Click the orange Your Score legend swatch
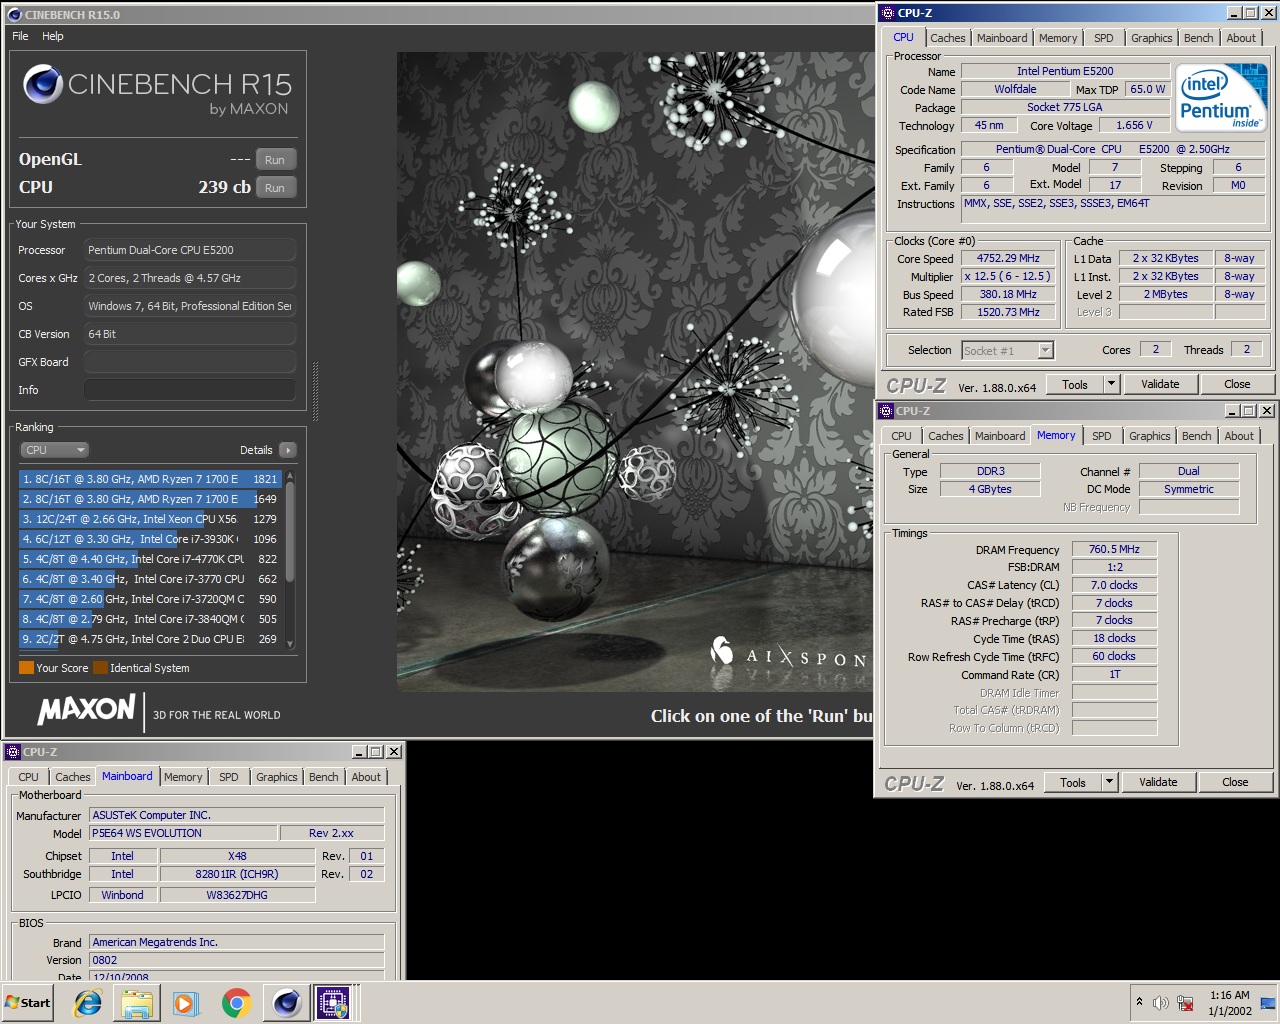Screen dimensions: 1280x1024 click(26, 668)
